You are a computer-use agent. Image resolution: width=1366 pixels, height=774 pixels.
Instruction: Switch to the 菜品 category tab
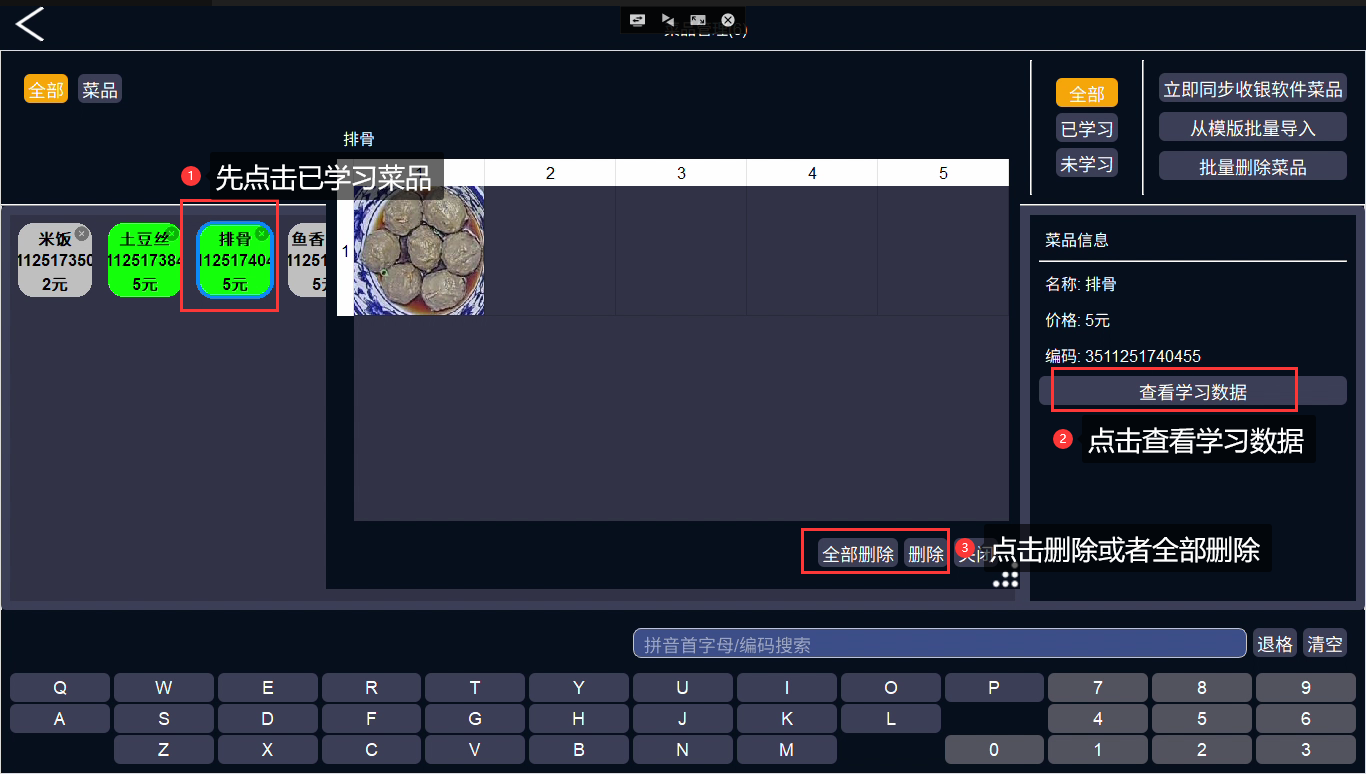pos(100,90)
